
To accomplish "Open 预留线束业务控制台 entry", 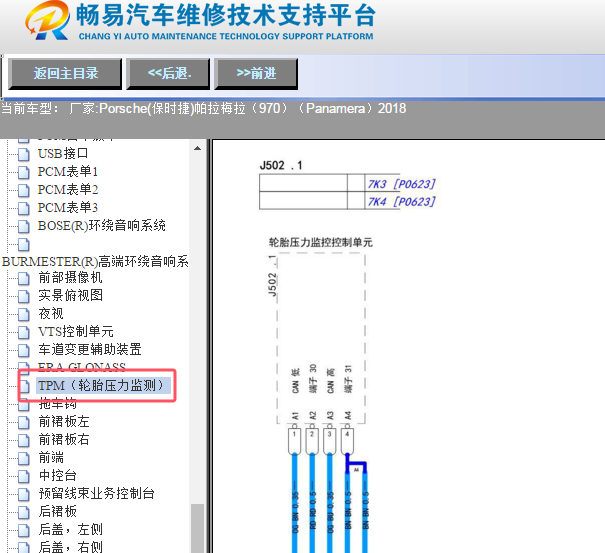I will coord(96,494).
